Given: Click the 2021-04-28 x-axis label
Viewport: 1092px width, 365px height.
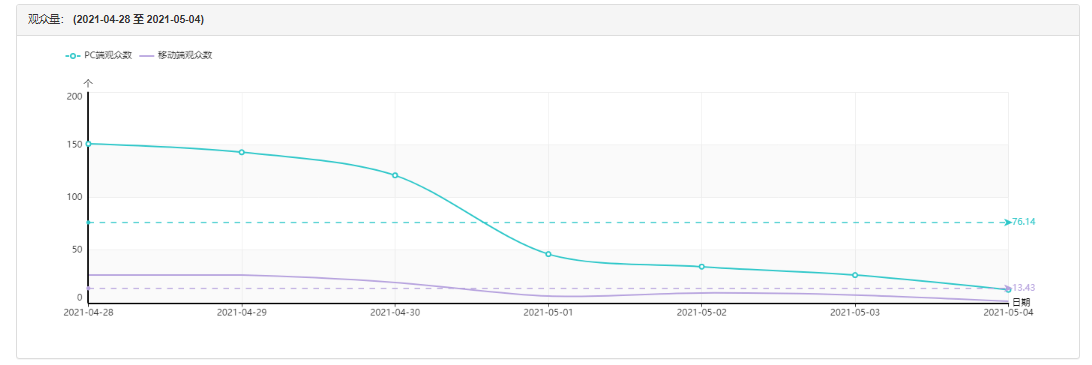Looking at the screenshot, I should (x=88, y=313).
